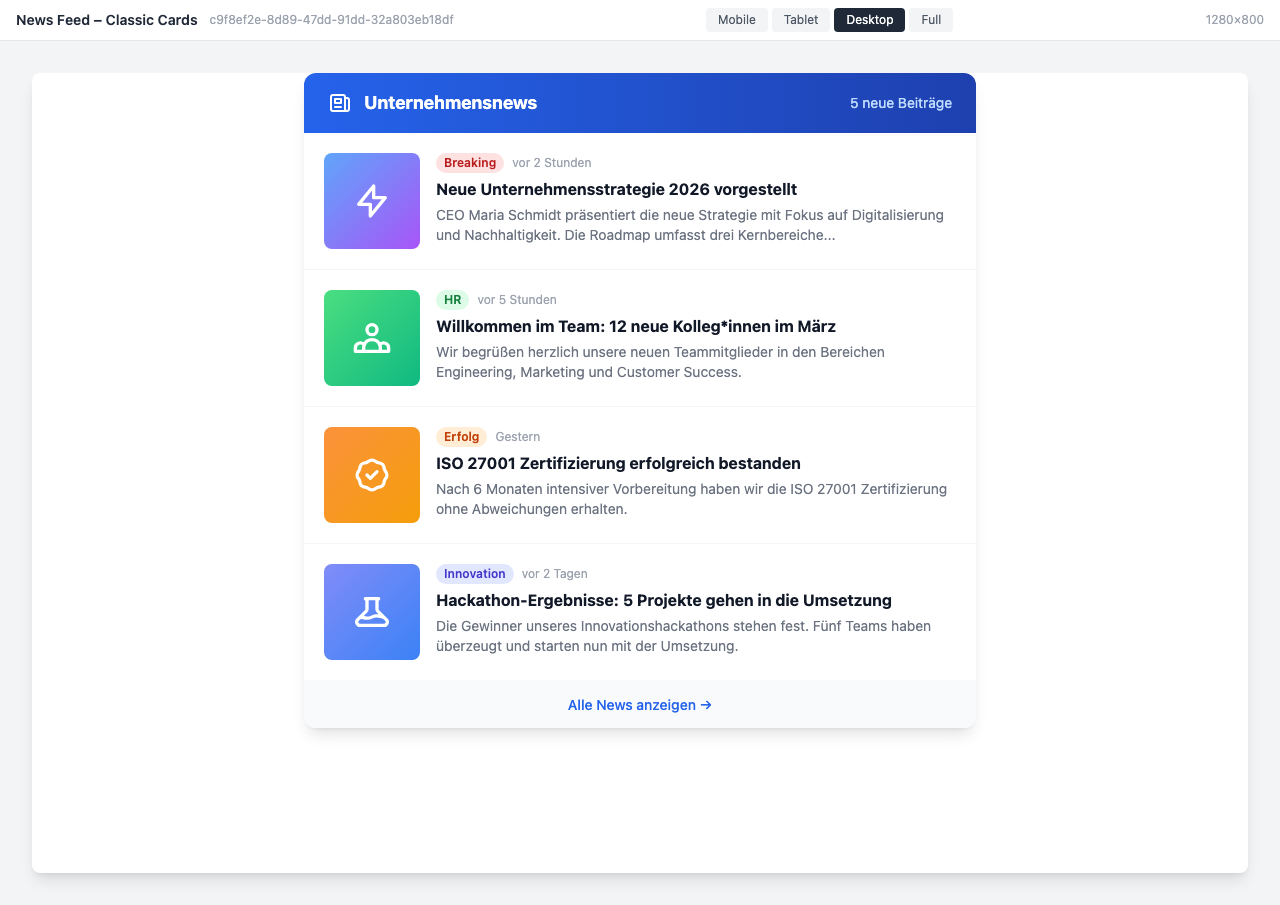
Task: Select the Full viewport option
Action: pos(930,19)
